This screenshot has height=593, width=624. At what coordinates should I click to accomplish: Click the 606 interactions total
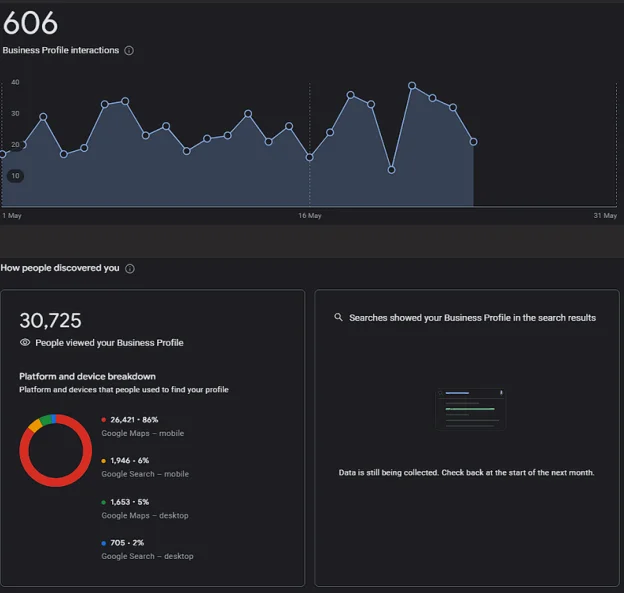tap(31, 23)
